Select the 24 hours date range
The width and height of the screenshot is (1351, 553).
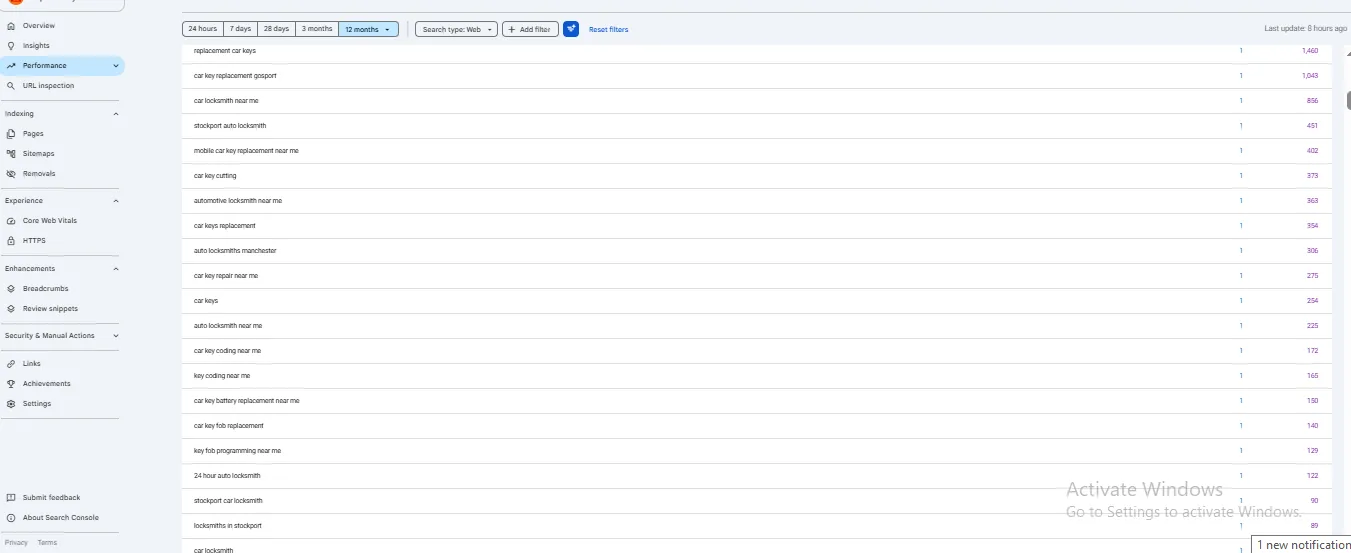click(x=203, y=29)
